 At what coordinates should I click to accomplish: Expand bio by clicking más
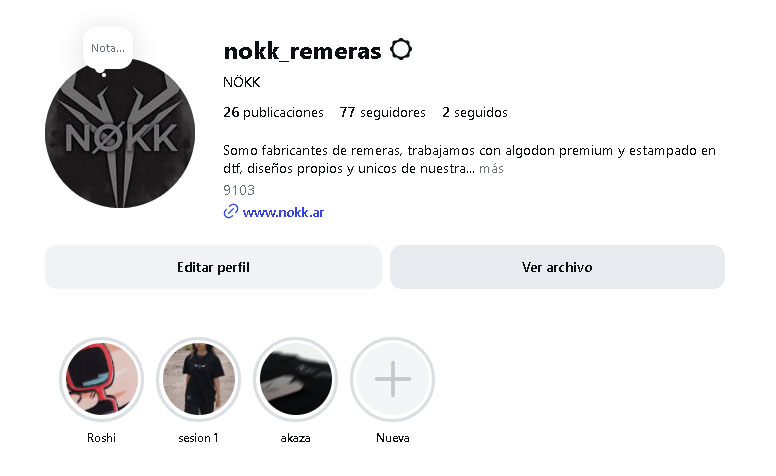(x=491, y=169)
